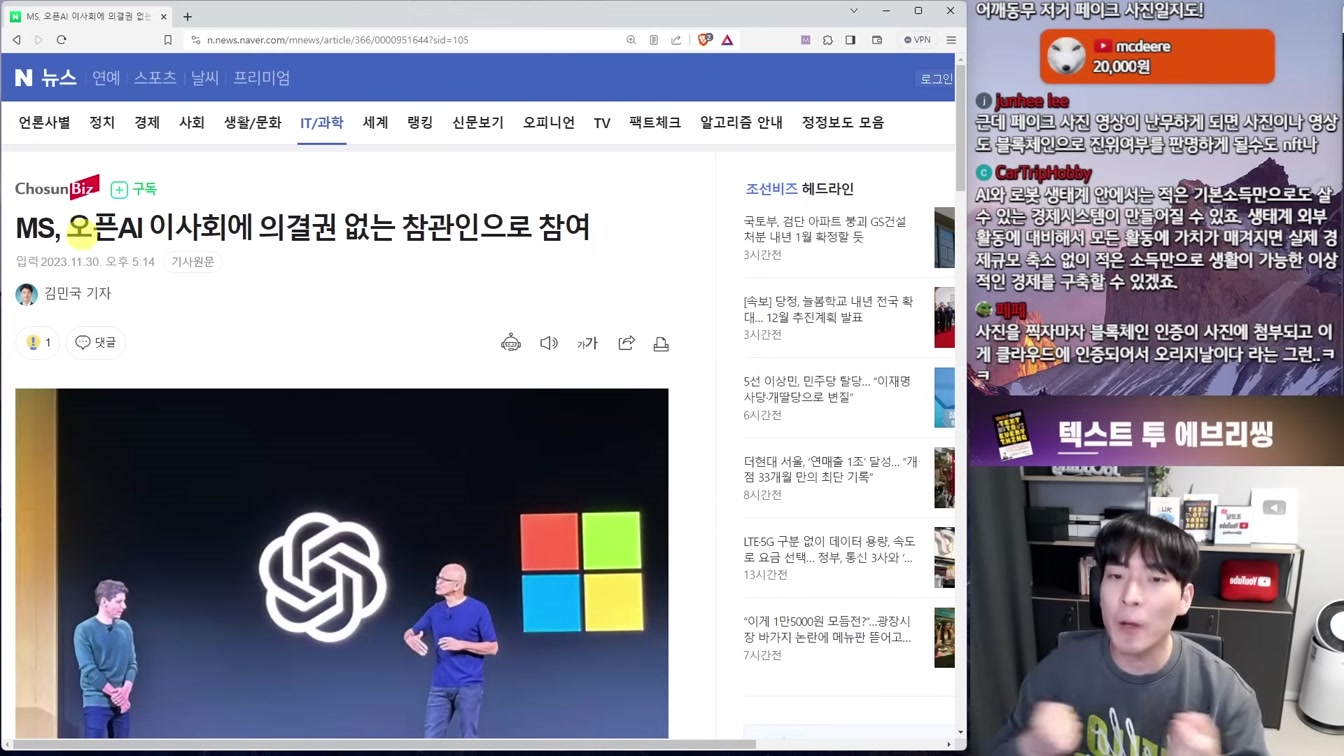Viewport: 1344px width, 756px height.
Task: Click the AI summary robot icon
Action: tap(511, 343)
